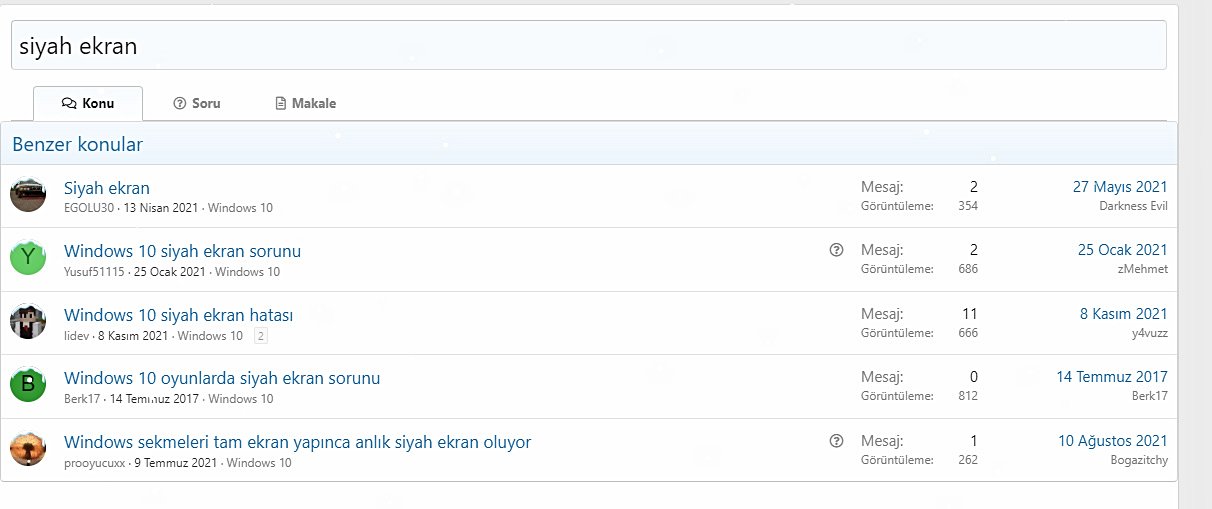The height and width of the screenshot is (509, 1212).
Task: Click question icon beside Windows 10 siyah ekran sorunu
Action: coord(837,250)
